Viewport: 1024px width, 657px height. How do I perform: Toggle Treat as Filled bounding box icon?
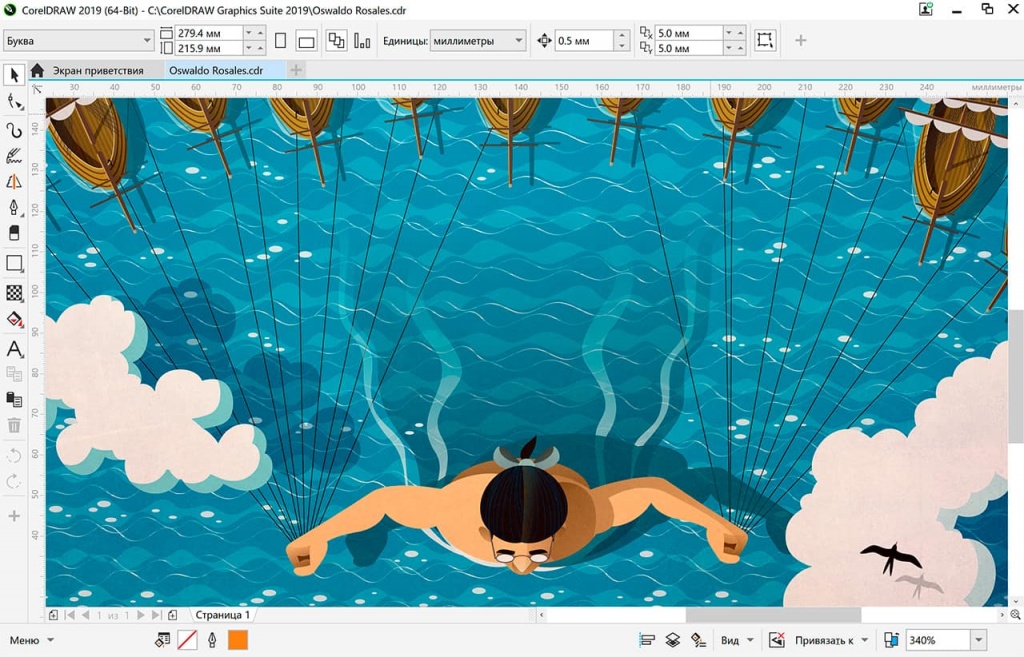coord(765,40)
